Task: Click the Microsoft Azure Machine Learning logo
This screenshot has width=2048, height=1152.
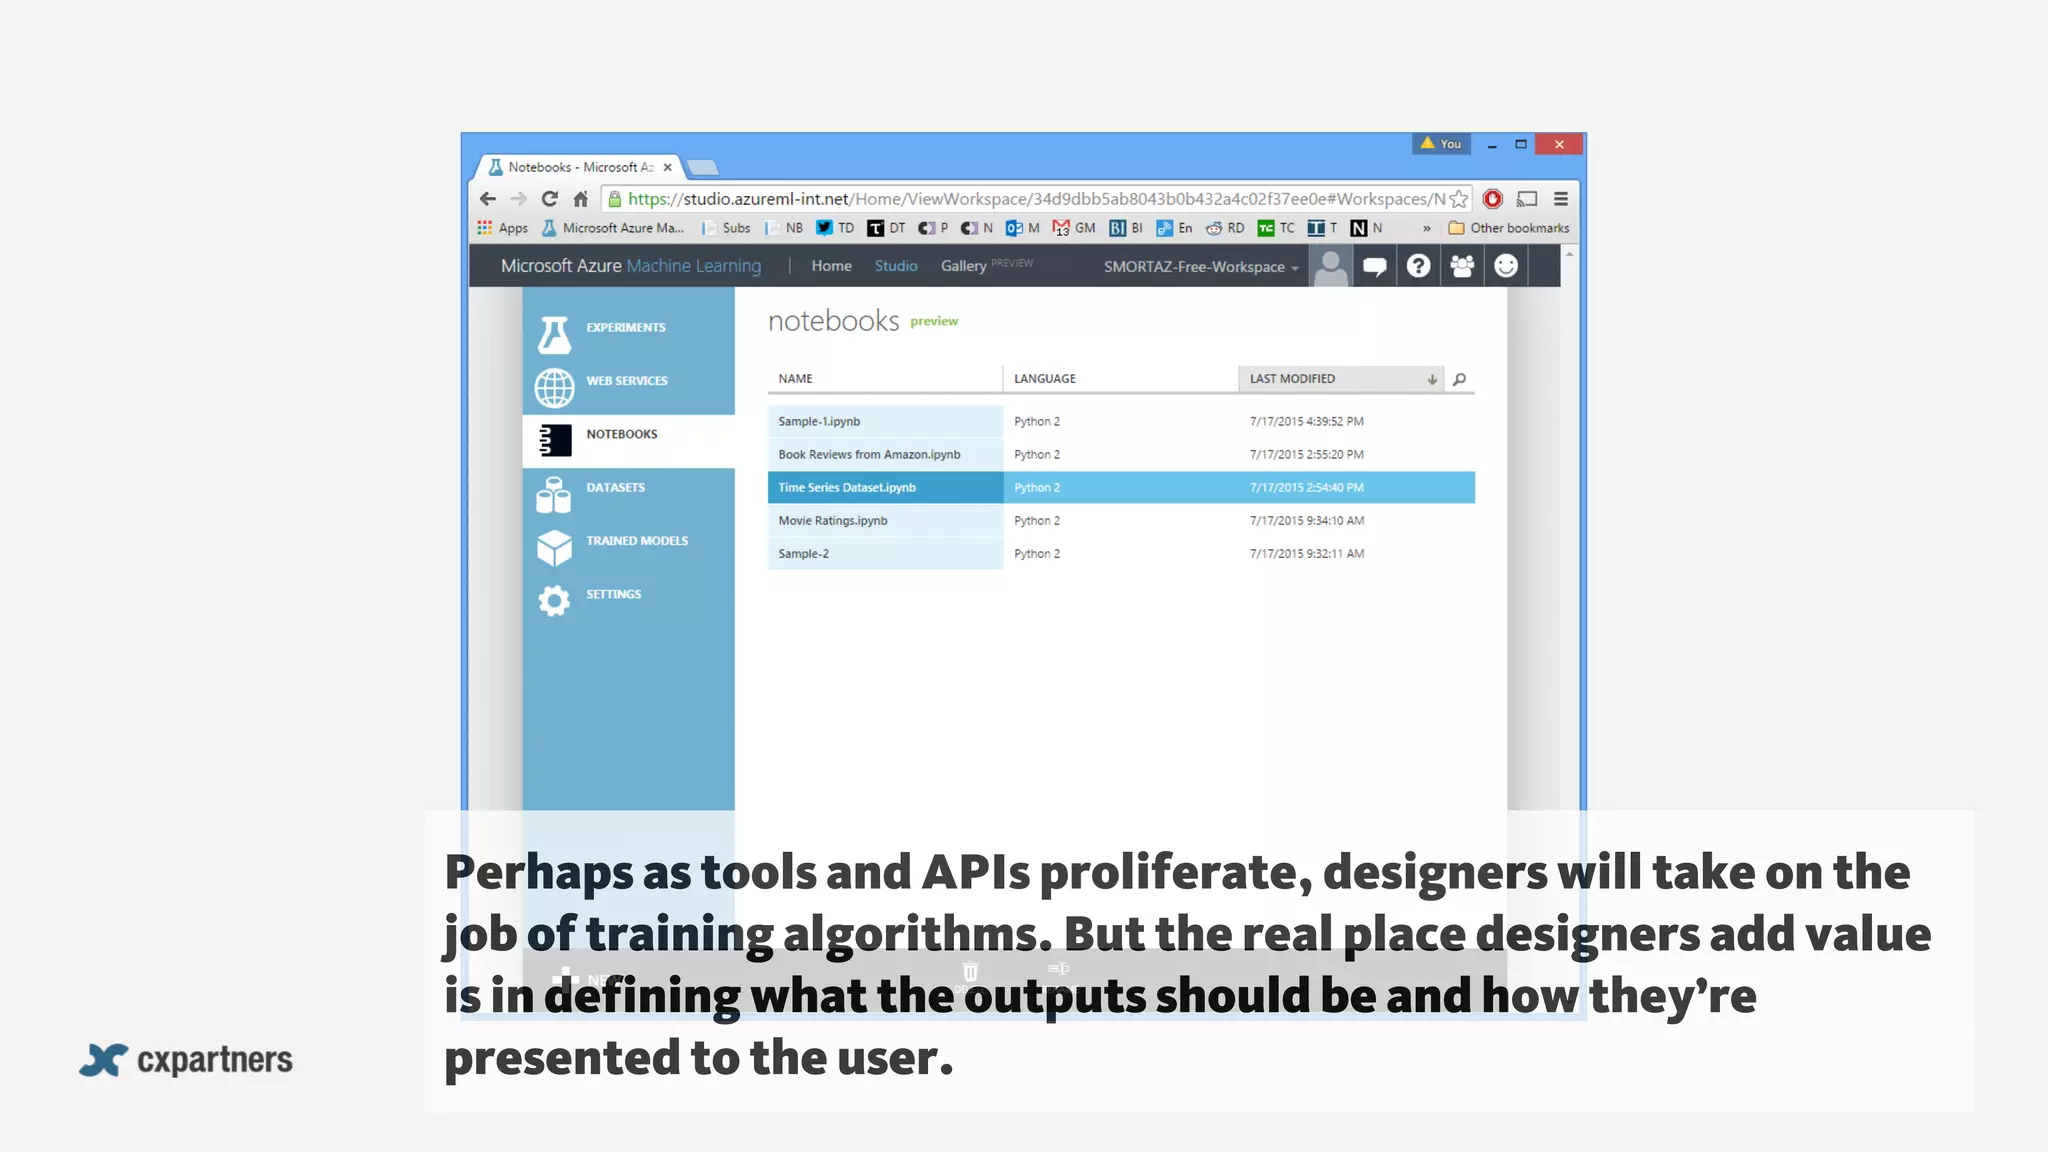Action: [631, 266]
